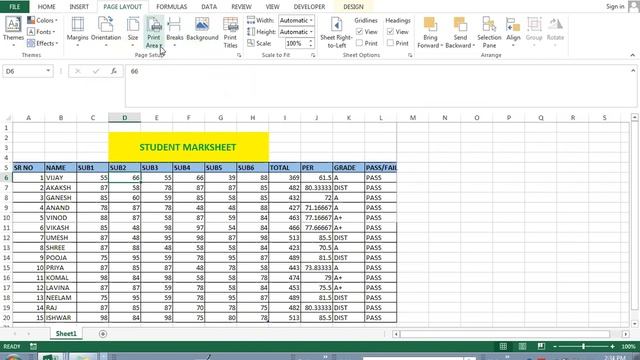Image resolution: width=640 pixels, height=360 pixels.
Task: Switch to the INSERT tab
Action: pyautogui.click(x=79, y=7)
